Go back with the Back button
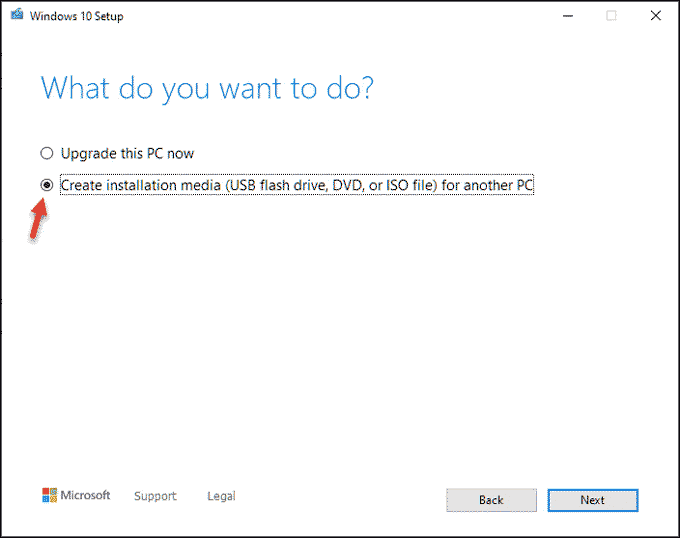Viewport: 680px width, 538px height. 491,500
